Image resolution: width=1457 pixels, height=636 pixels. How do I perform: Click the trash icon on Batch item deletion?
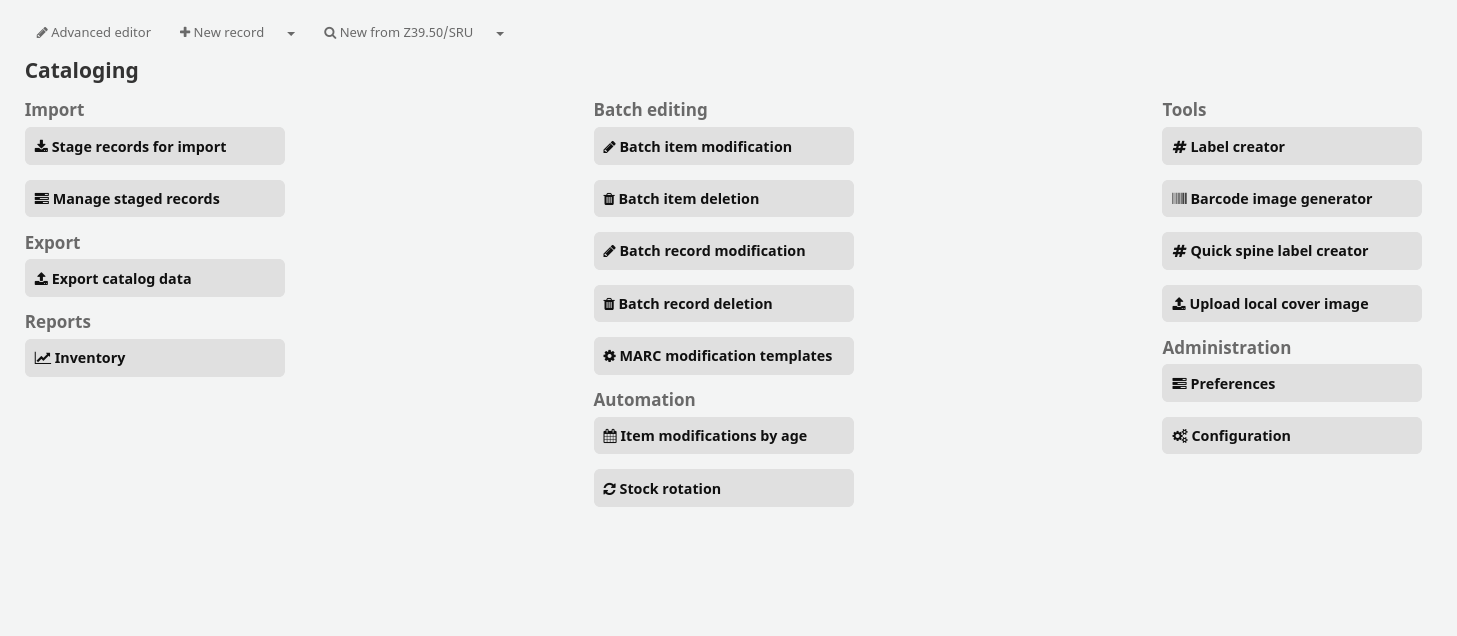pyautogui.click(x=609, y=199)
